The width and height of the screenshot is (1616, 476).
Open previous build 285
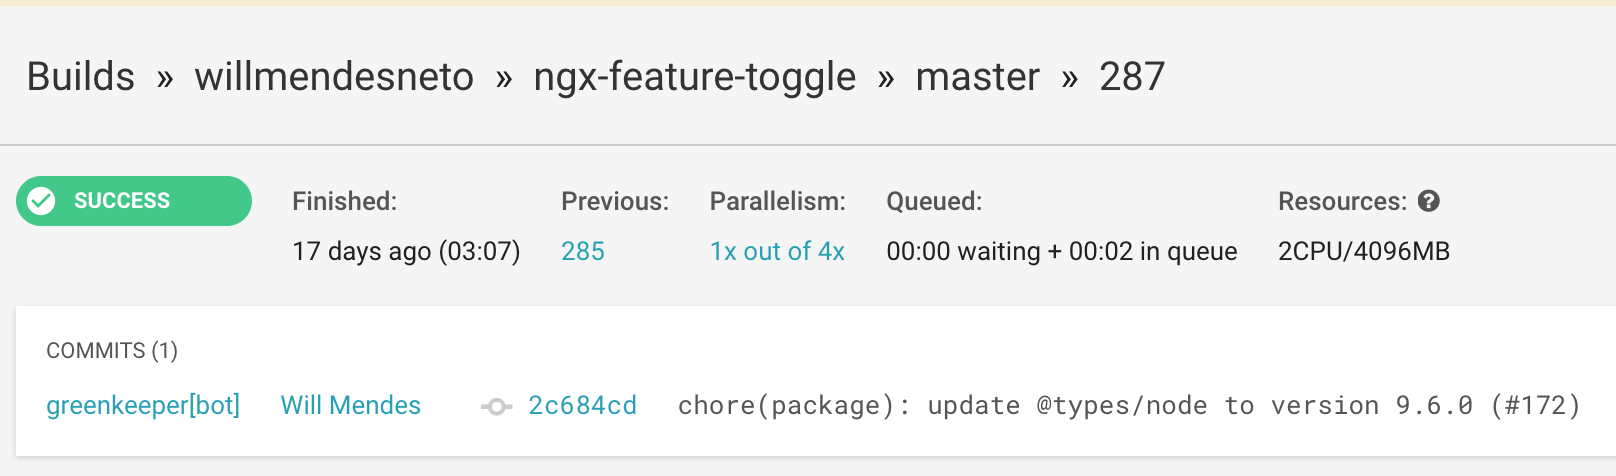(583, 251)
